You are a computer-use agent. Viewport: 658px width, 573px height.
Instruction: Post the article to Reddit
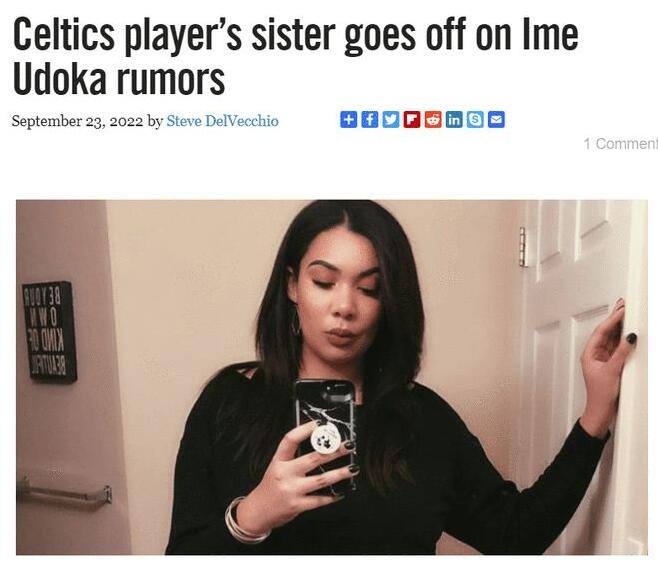click(x=433, y=120)
